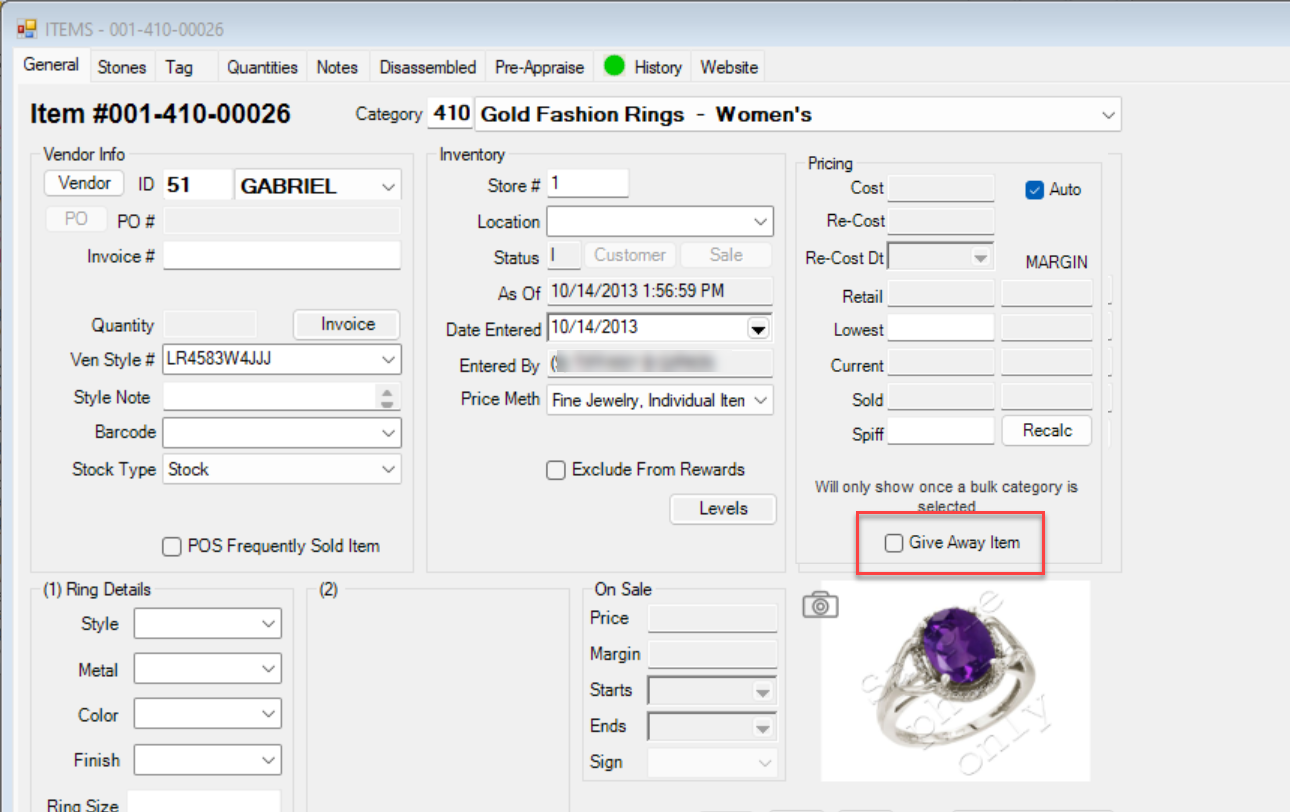Viewport: 1290px width, 812px height.
Task: Switch to the Stones tab
Action: 122,67
